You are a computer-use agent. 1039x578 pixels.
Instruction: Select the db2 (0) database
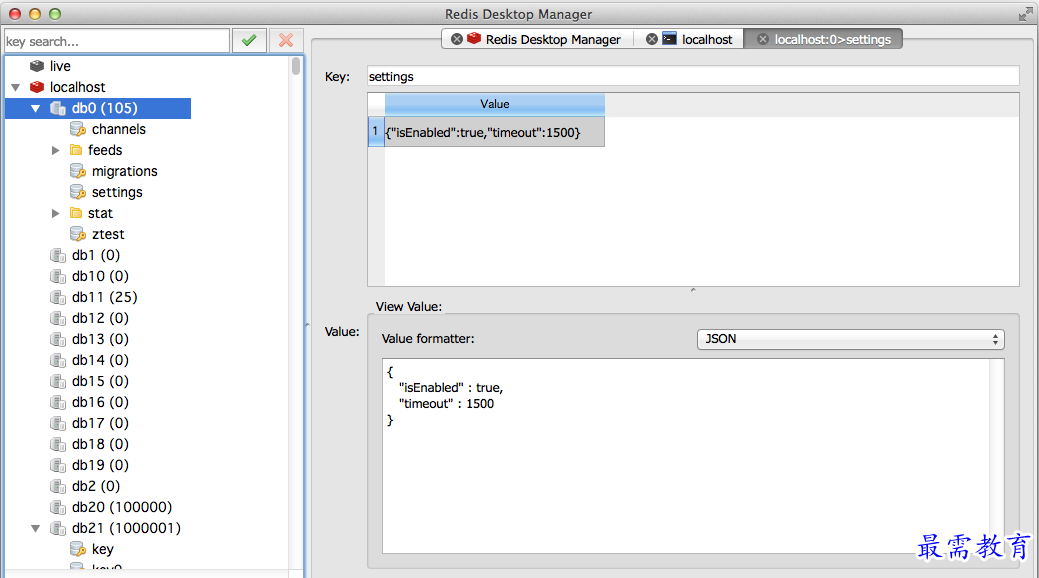coord(96,486)
